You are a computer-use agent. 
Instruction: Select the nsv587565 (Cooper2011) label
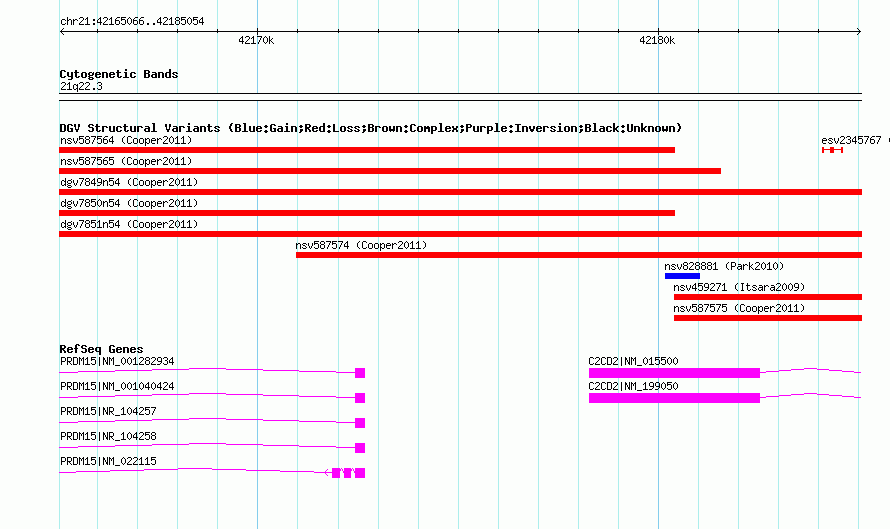coord(126,161)
